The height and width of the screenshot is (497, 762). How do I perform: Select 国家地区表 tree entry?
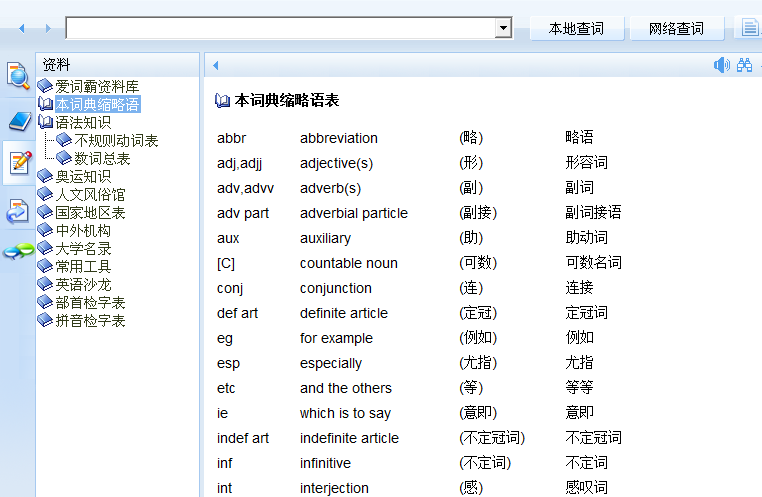click(90, 212)
